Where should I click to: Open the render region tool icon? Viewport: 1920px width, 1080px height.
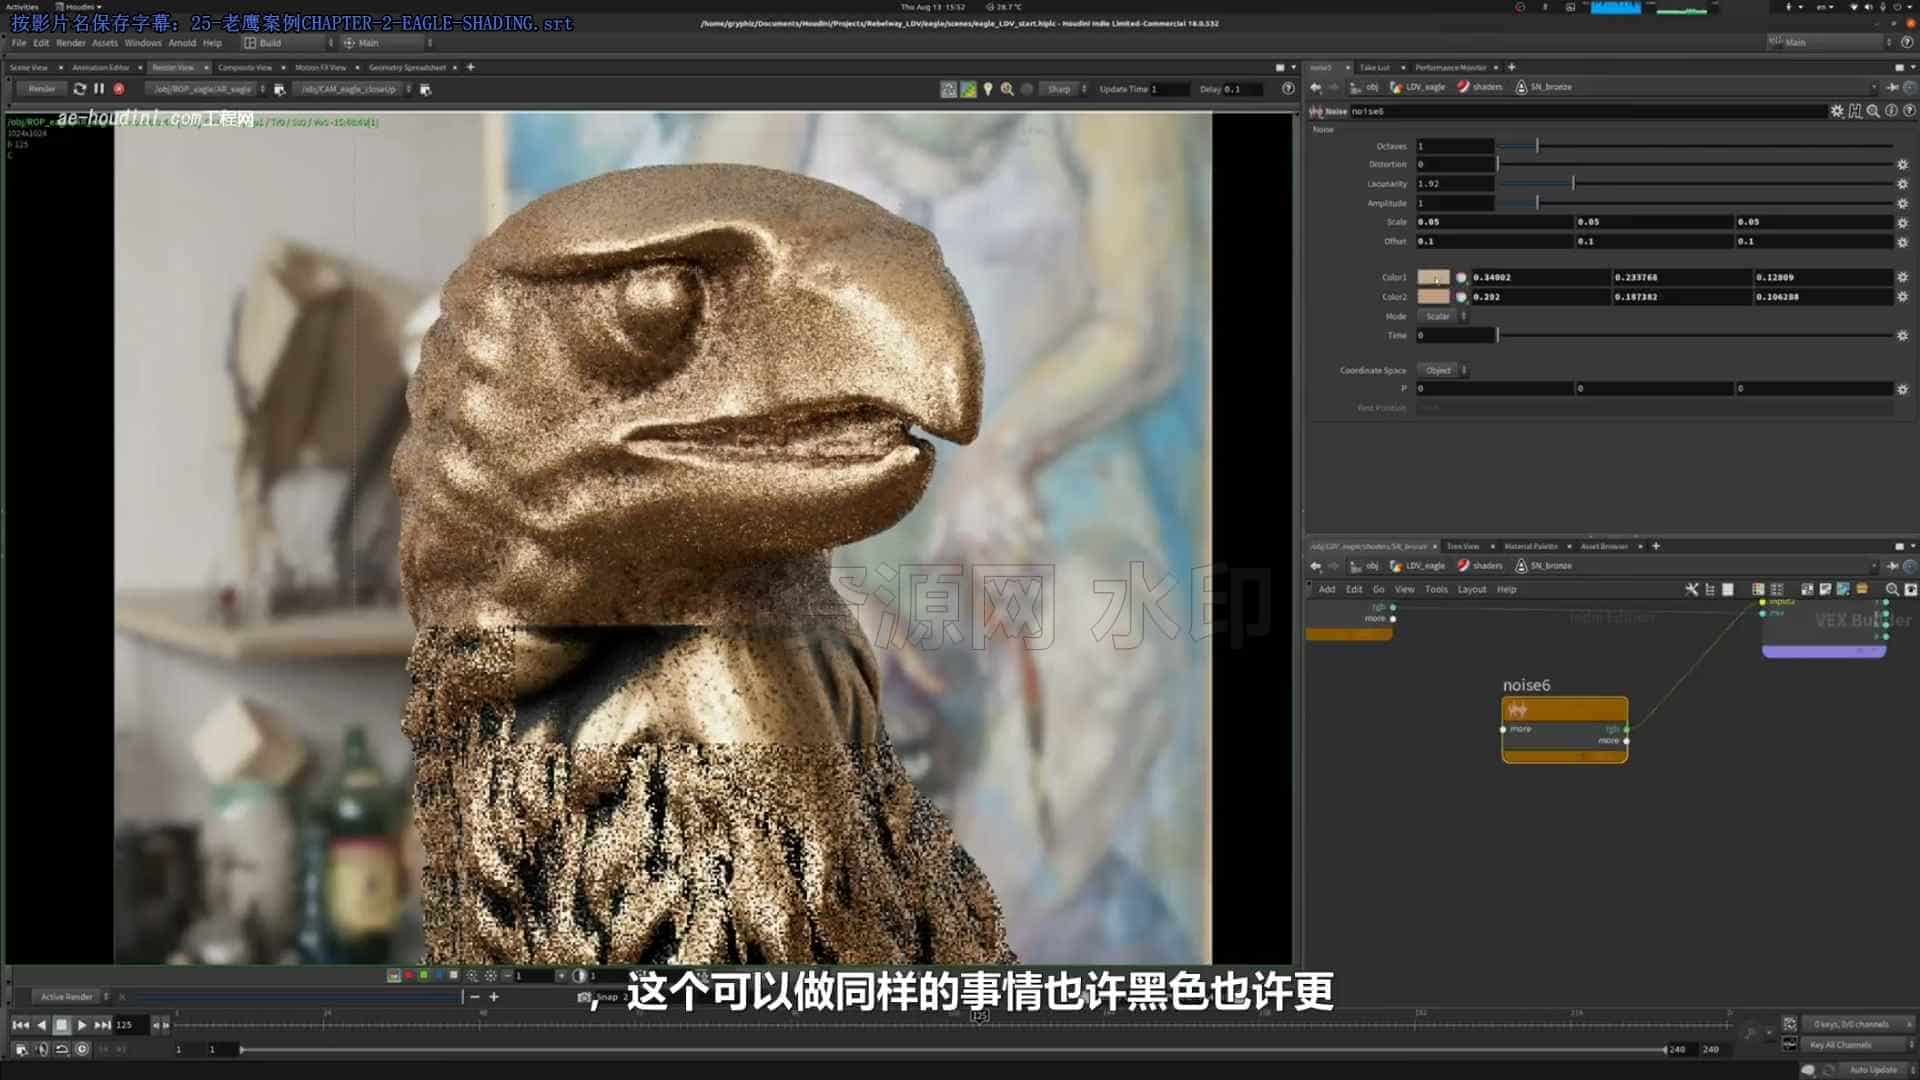[x=949, y=89]
